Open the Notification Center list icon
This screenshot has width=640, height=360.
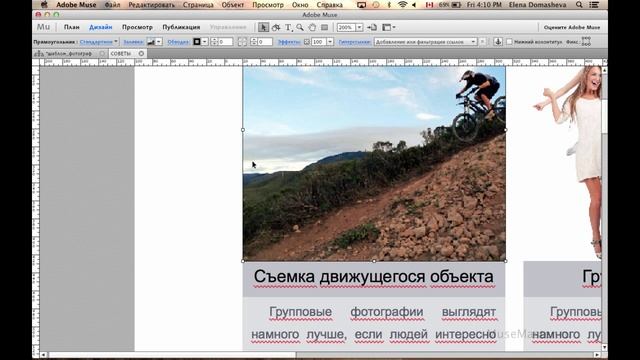tap(595, 5)
